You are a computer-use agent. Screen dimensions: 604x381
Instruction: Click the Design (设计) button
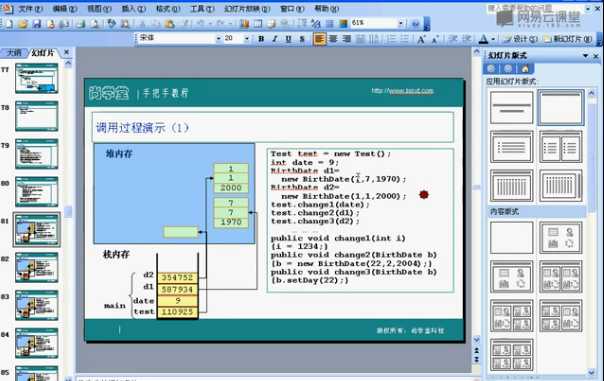click(x=520, y=39)
